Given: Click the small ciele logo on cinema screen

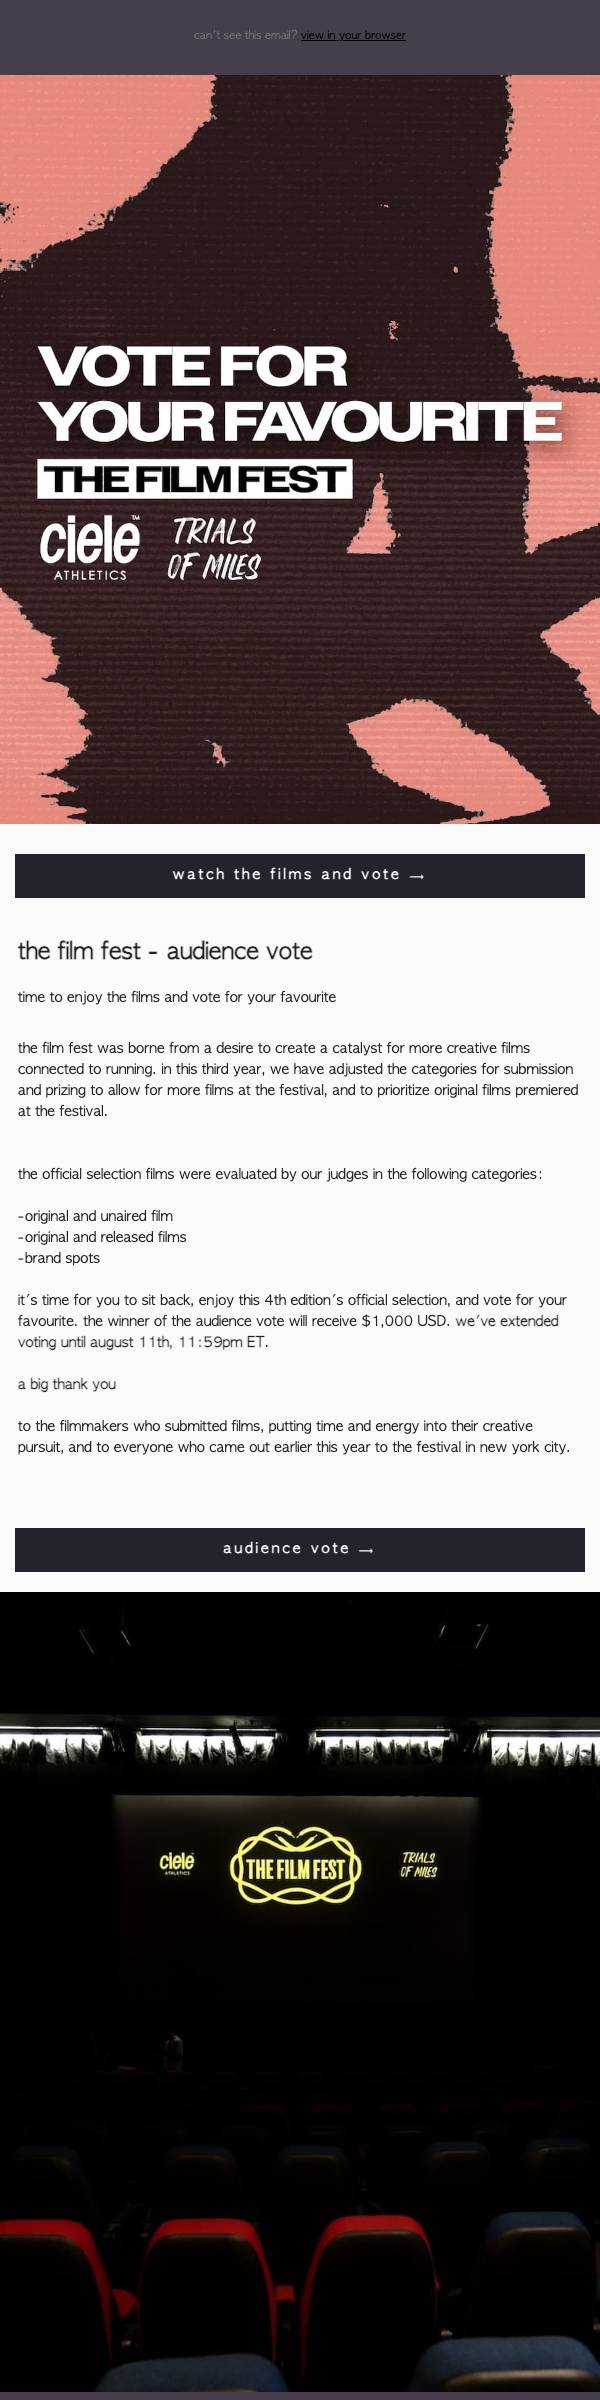Looking at the screenshot, I should [176, 1863].
